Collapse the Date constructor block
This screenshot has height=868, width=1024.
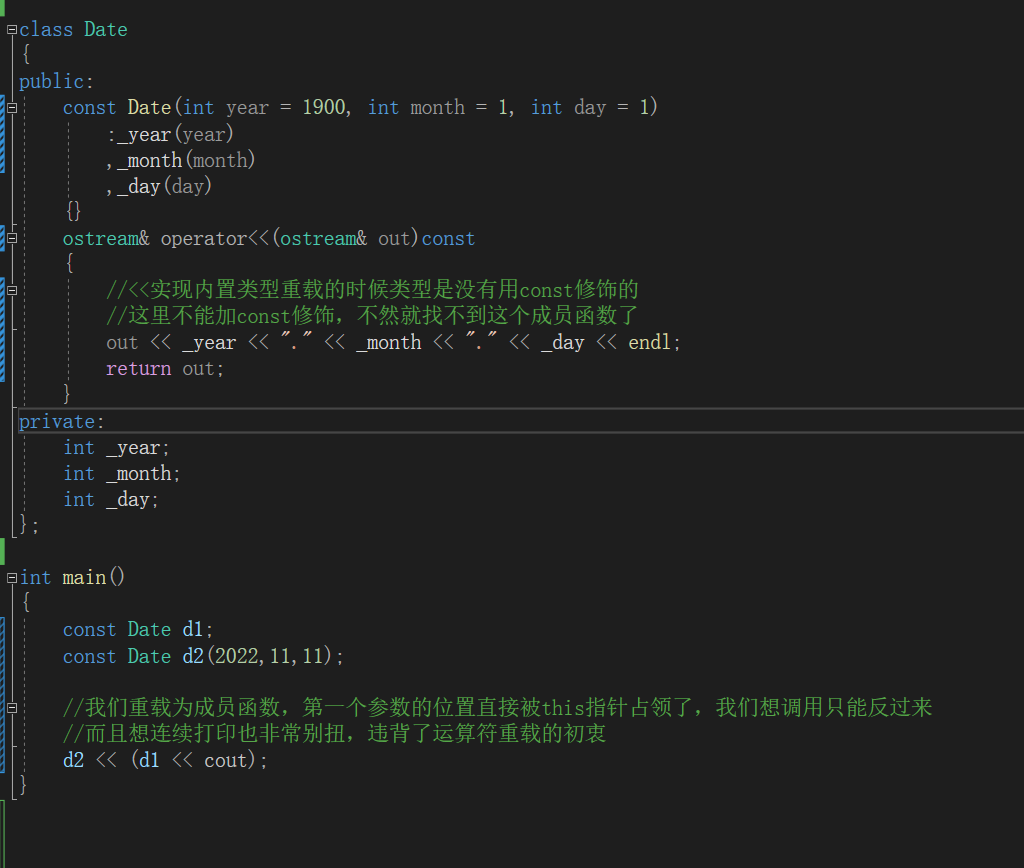pyautogui.click(x=12, y=108)
